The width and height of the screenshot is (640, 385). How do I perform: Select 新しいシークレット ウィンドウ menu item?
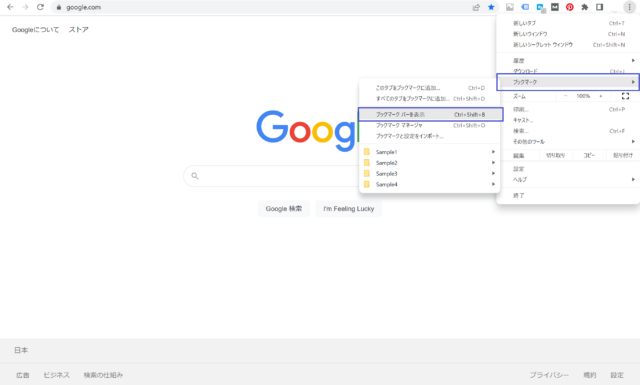pos(568,45)
